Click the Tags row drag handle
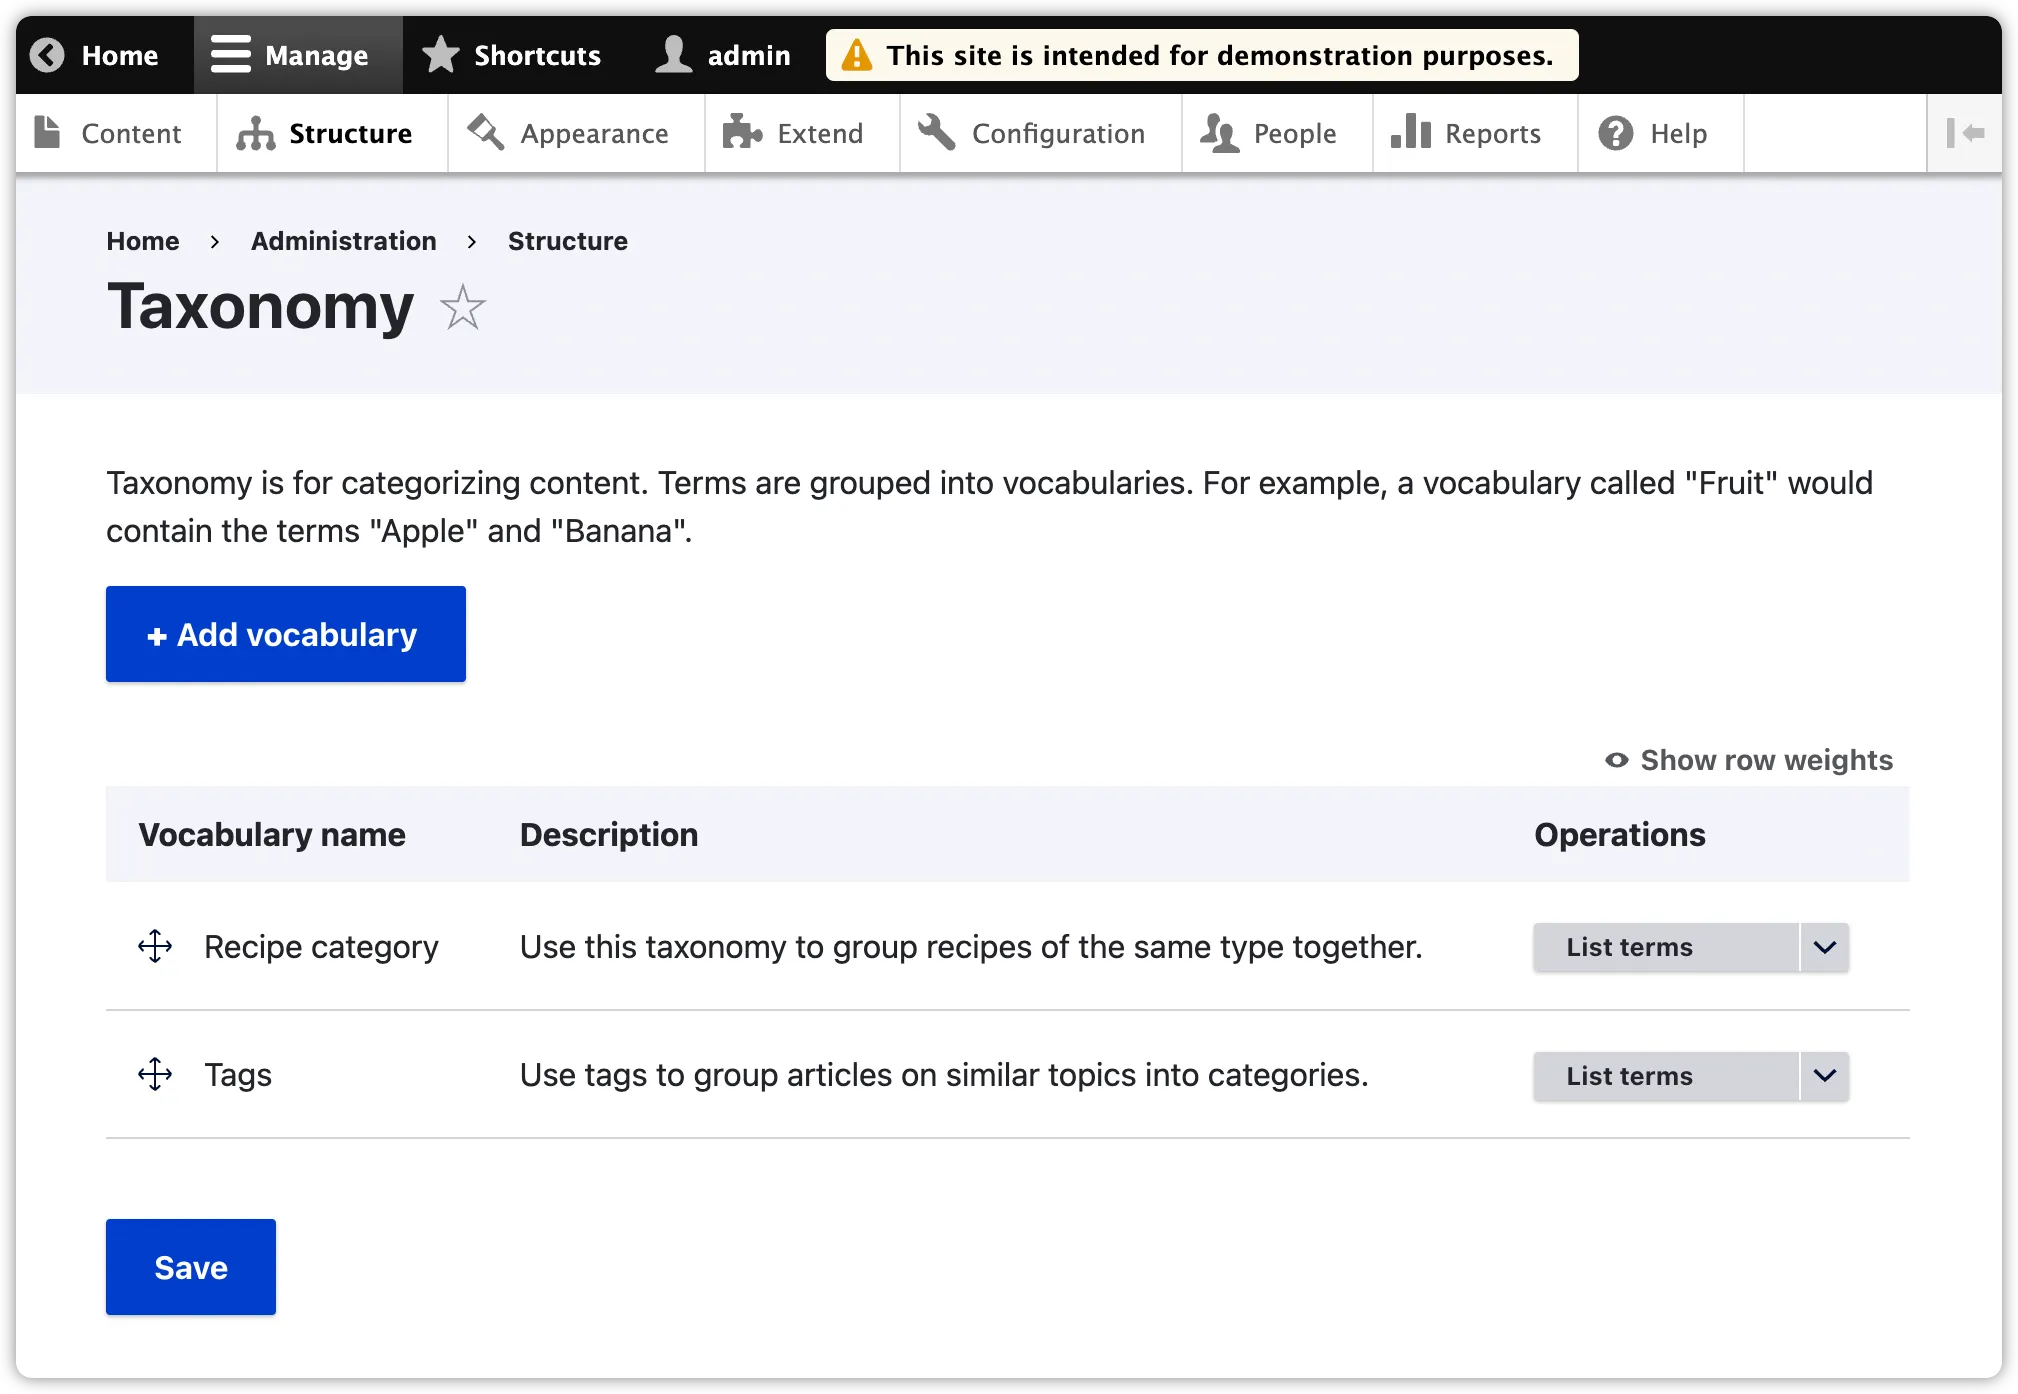This screenshot has width=2018, height=1394. (x=155, y=1074)
